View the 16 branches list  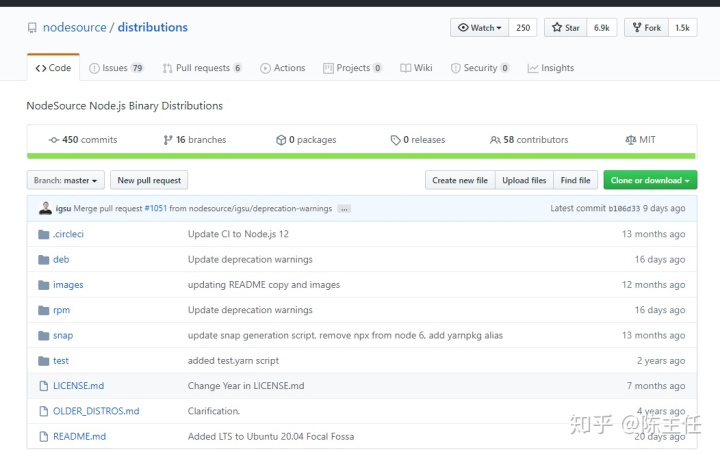pyautogui.click(x=195, y=140)
